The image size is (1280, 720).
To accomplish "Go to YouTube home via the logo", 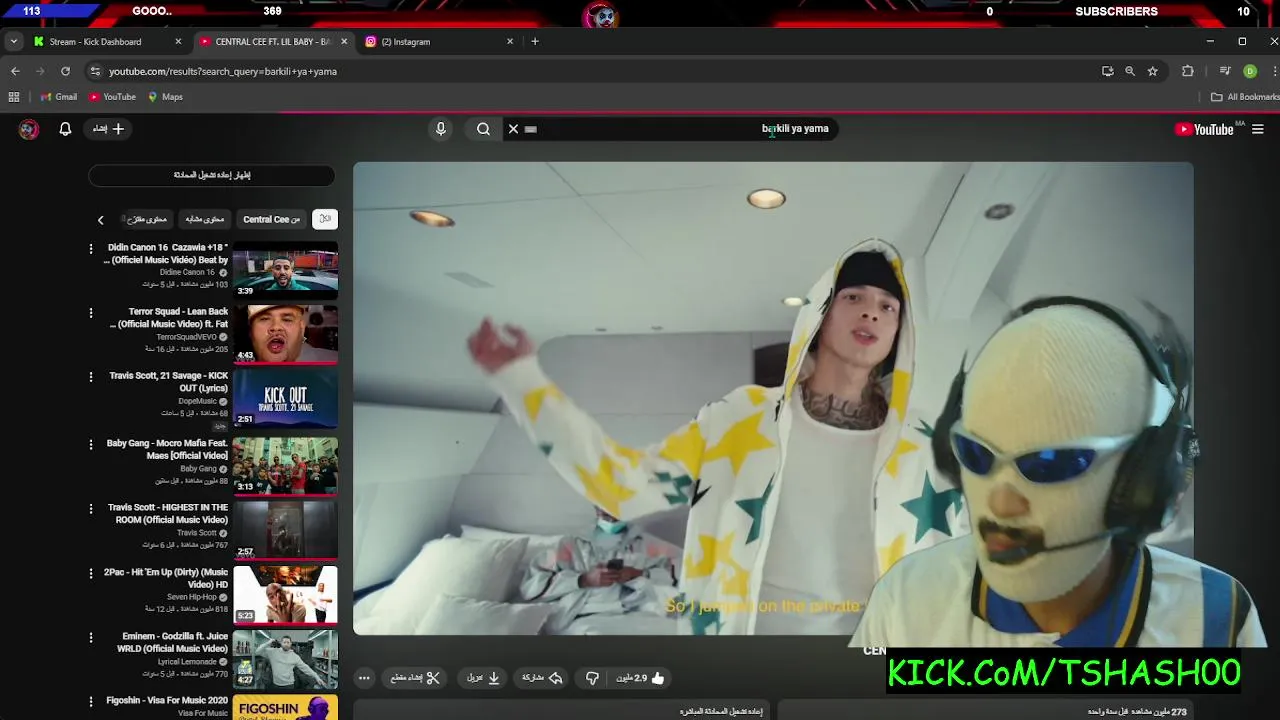I will (x=1204, y=129).
